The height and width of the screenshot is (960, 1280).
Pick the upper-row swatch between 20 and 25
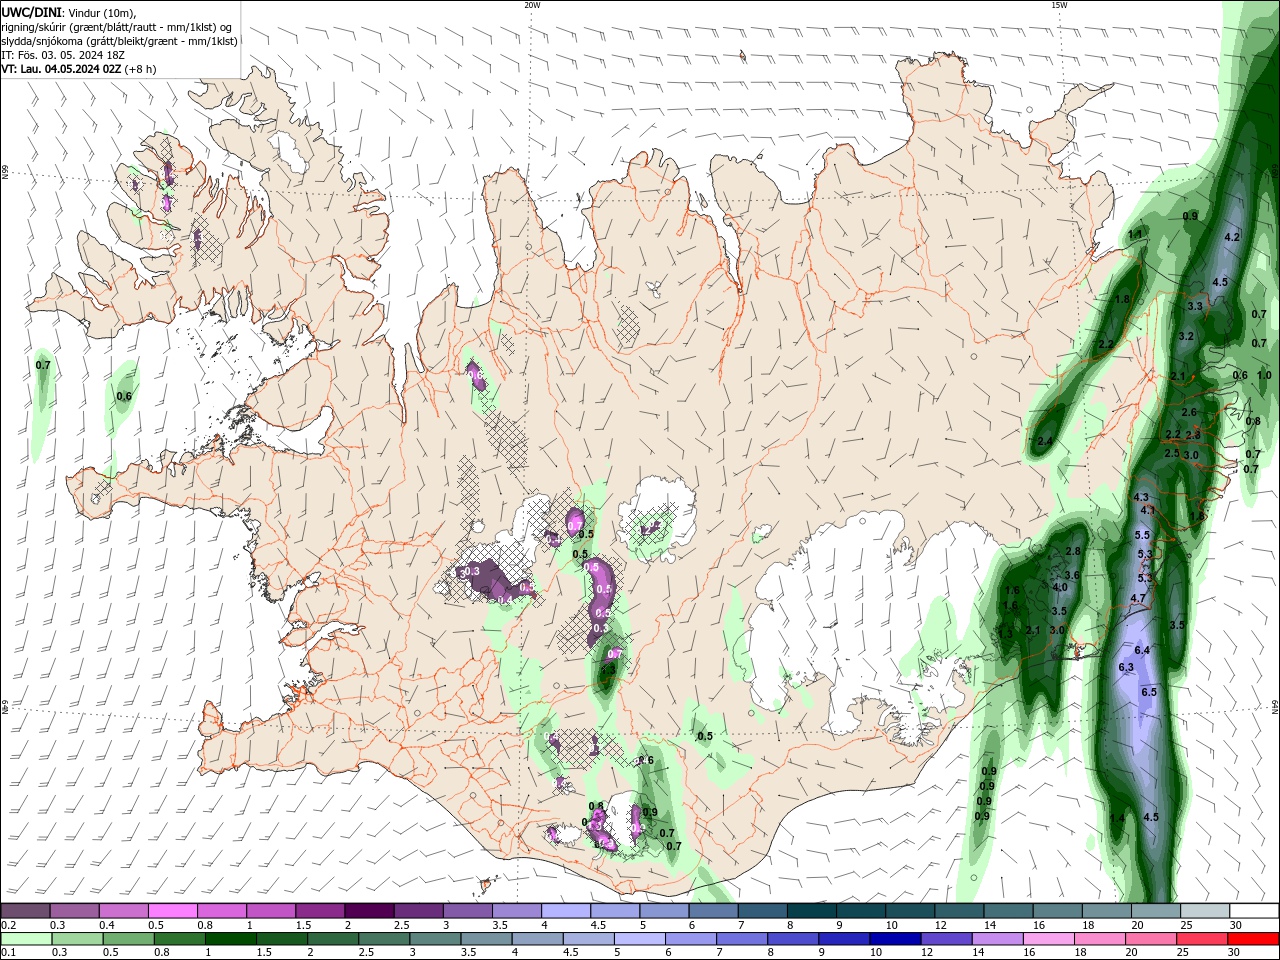(x=1154, y=911)
